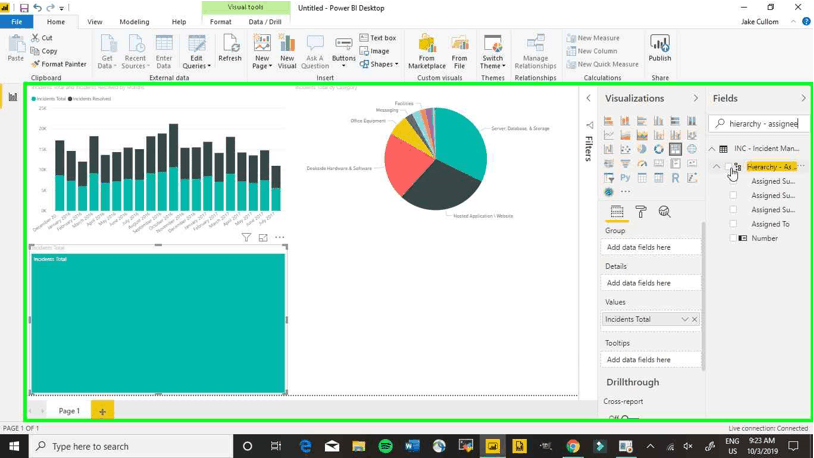Expand the Filters pane
Viewport: 814px width, 458px height.
588,98
